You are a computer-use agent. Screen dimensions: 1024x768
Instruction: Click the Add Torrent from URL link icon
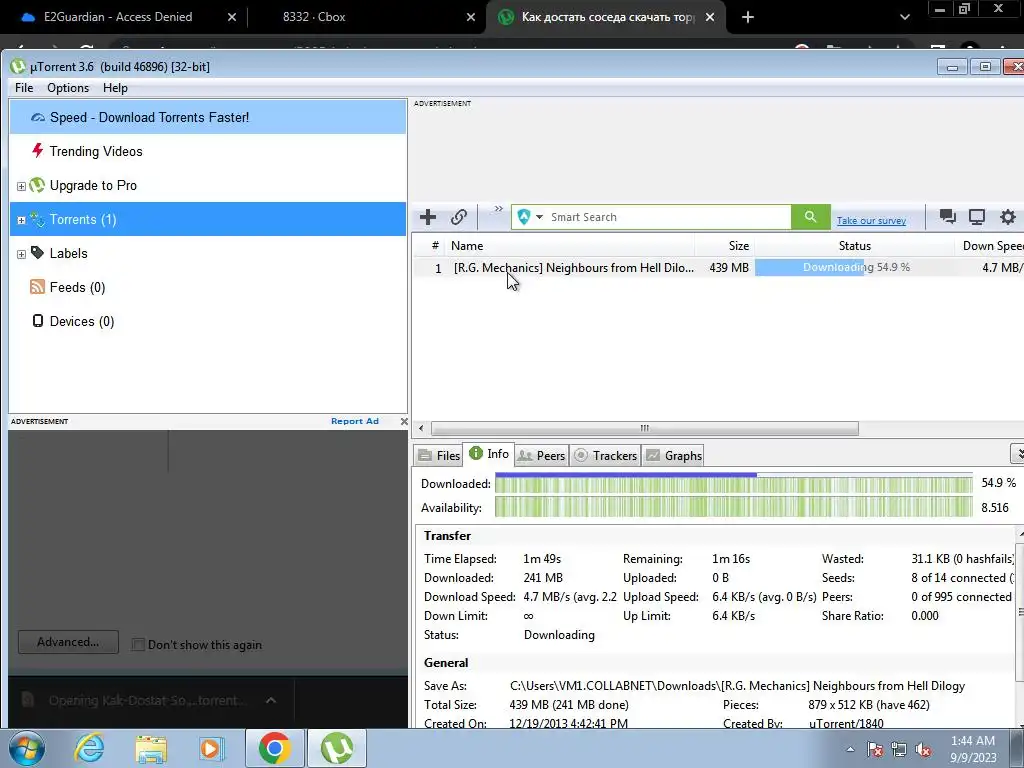[458, 217]
